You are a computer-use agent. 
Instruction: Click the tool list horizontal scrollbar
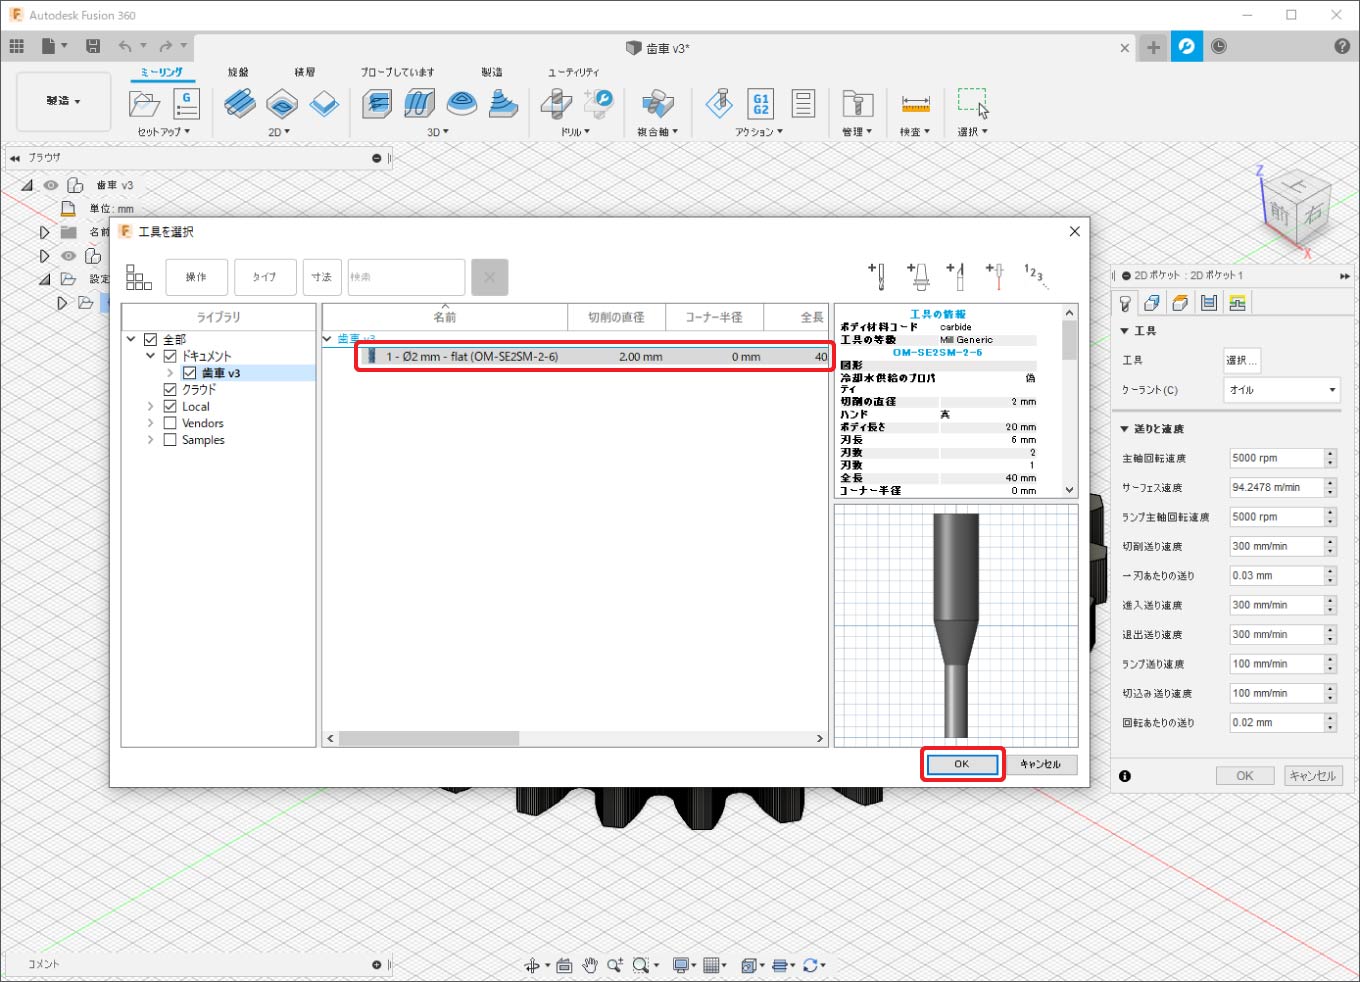(428, 739)
